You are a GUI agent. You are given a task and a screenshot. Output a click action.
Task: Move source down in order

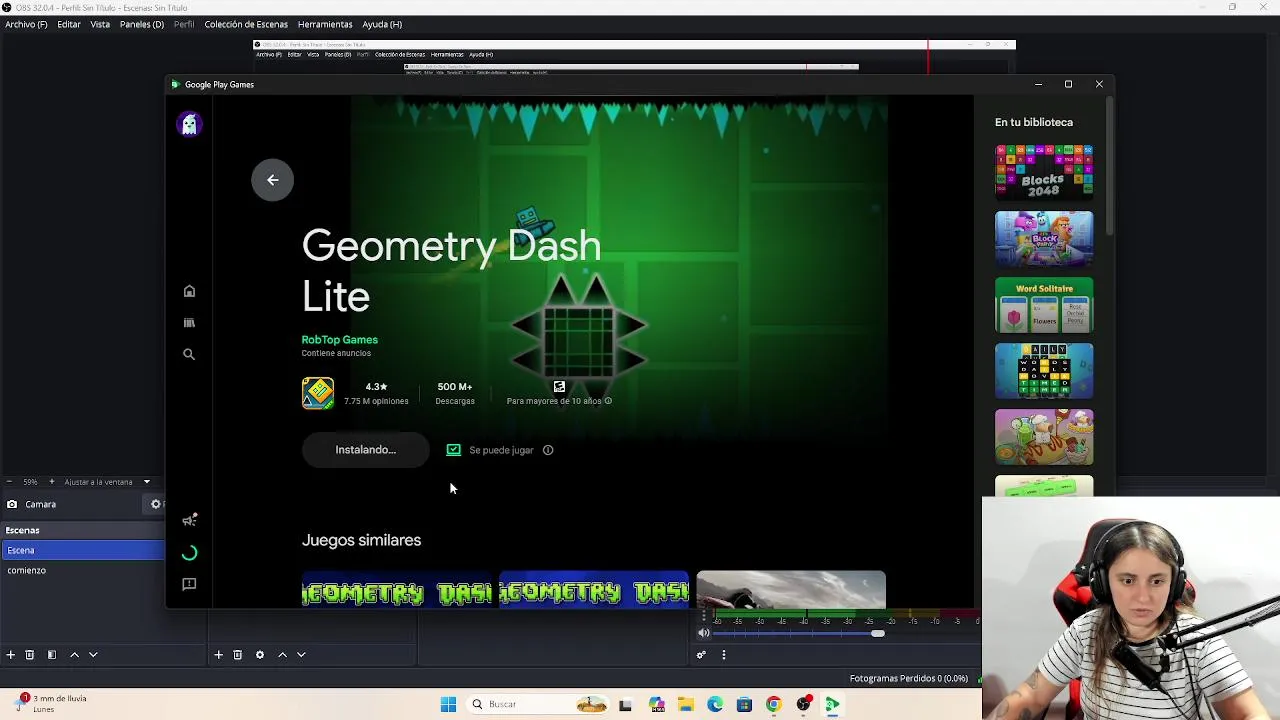point(301,655)
